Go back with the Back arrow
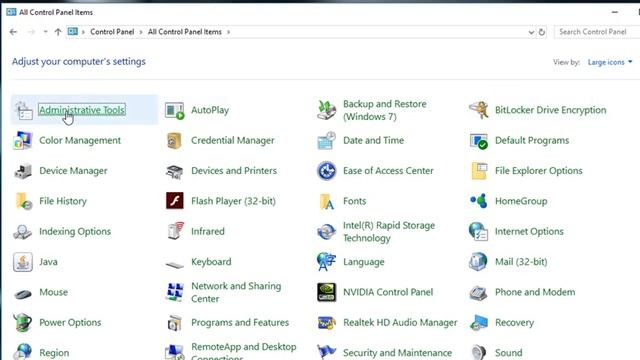 point(13,32)
